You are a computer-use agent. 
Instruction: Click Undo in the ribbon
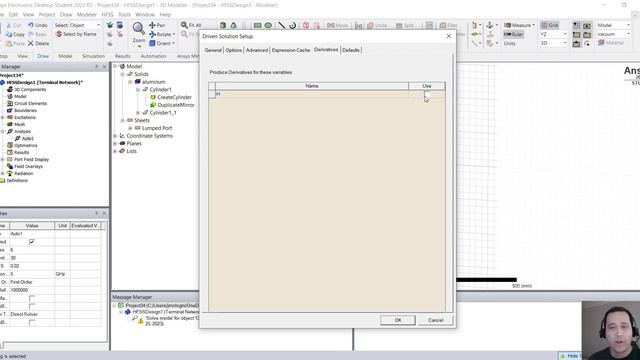pos(38,25)
